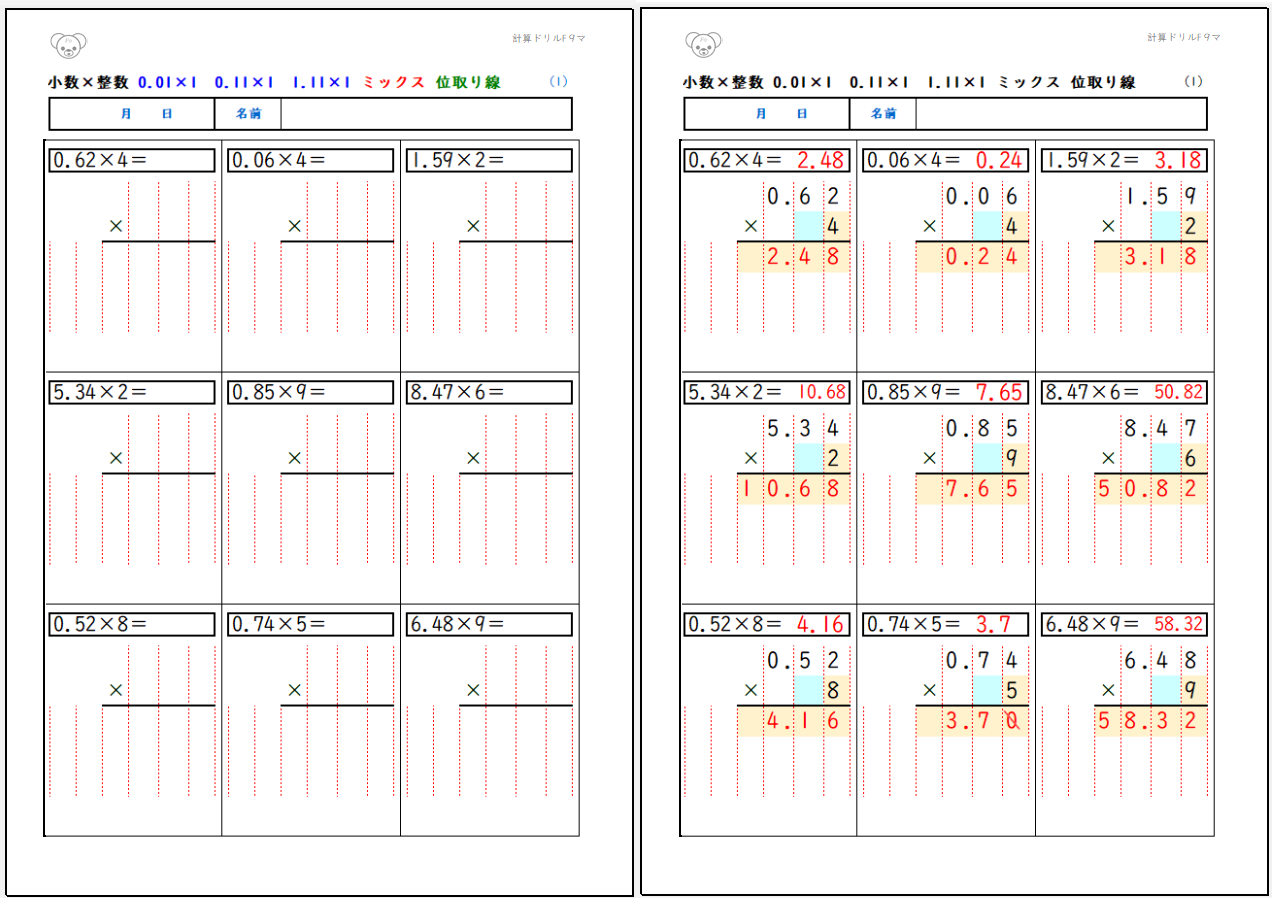
Task: Click the bear logo on the left worksheet
Action: tap(68, 45)
